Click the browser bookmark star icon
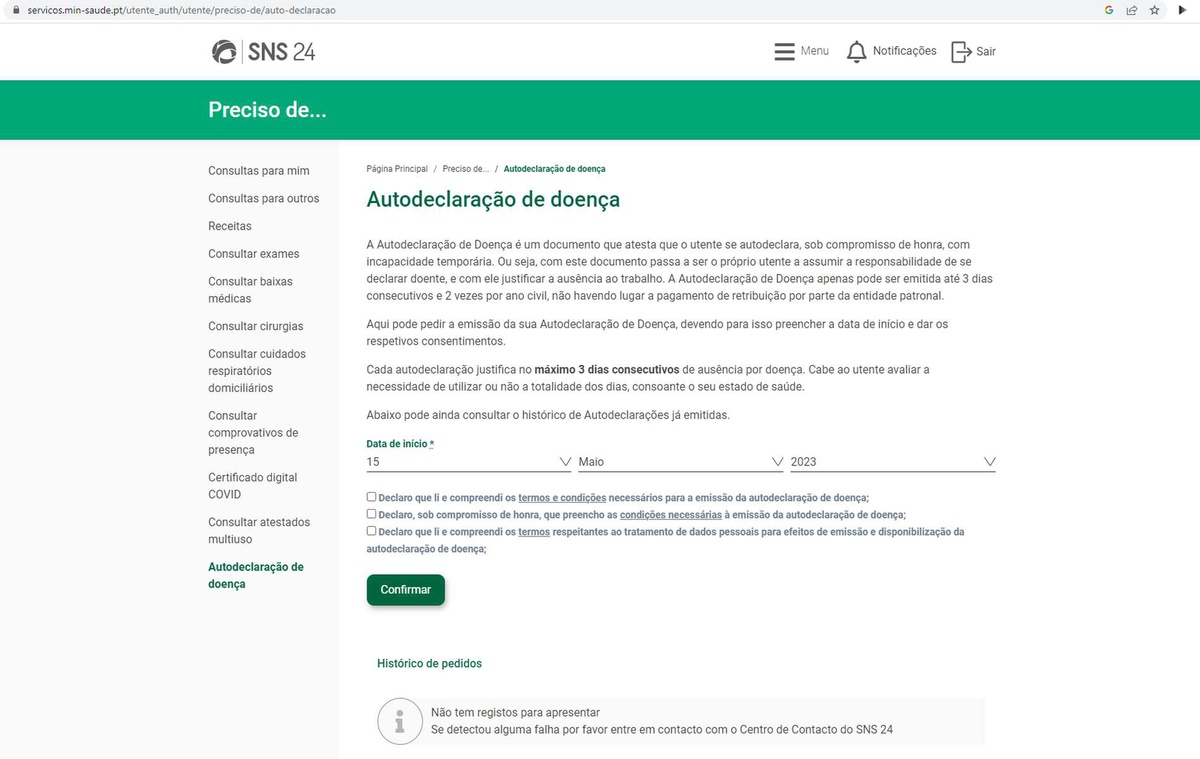This screenshot has width=1200, height=759. [x=1154, y=10]
